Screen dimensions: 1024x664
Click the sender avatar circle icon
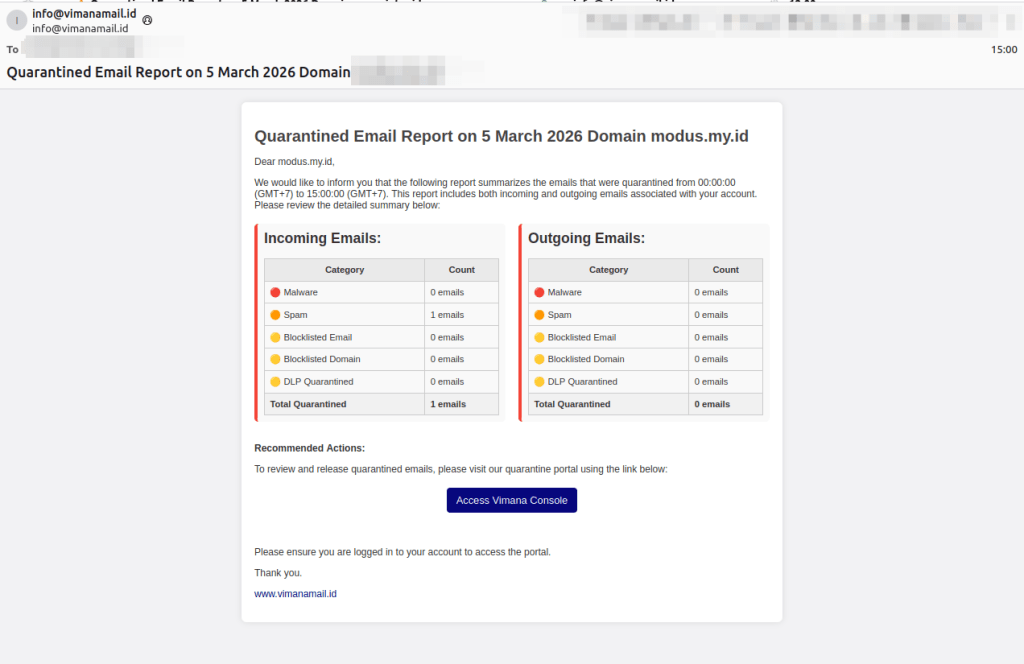[x=16, y=20]
